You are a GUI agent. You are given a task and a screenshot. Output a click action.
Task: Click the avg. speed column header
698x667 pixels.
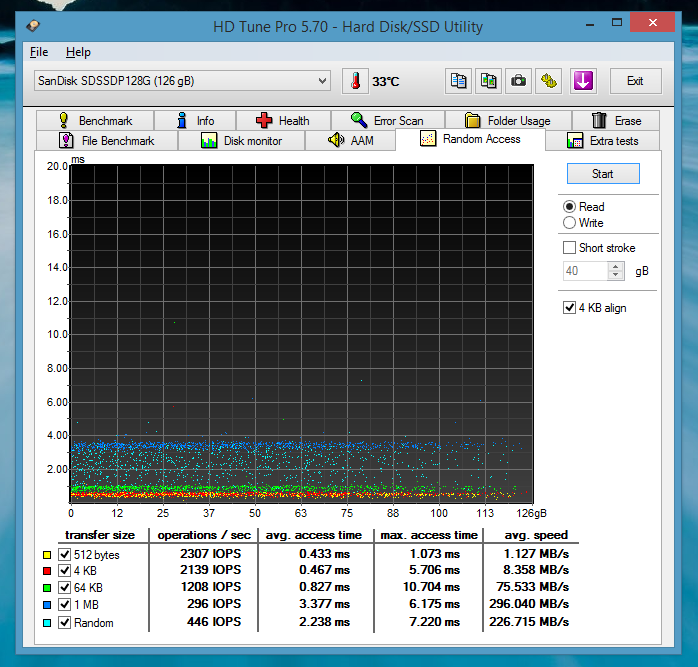click(x=536, y=535)
